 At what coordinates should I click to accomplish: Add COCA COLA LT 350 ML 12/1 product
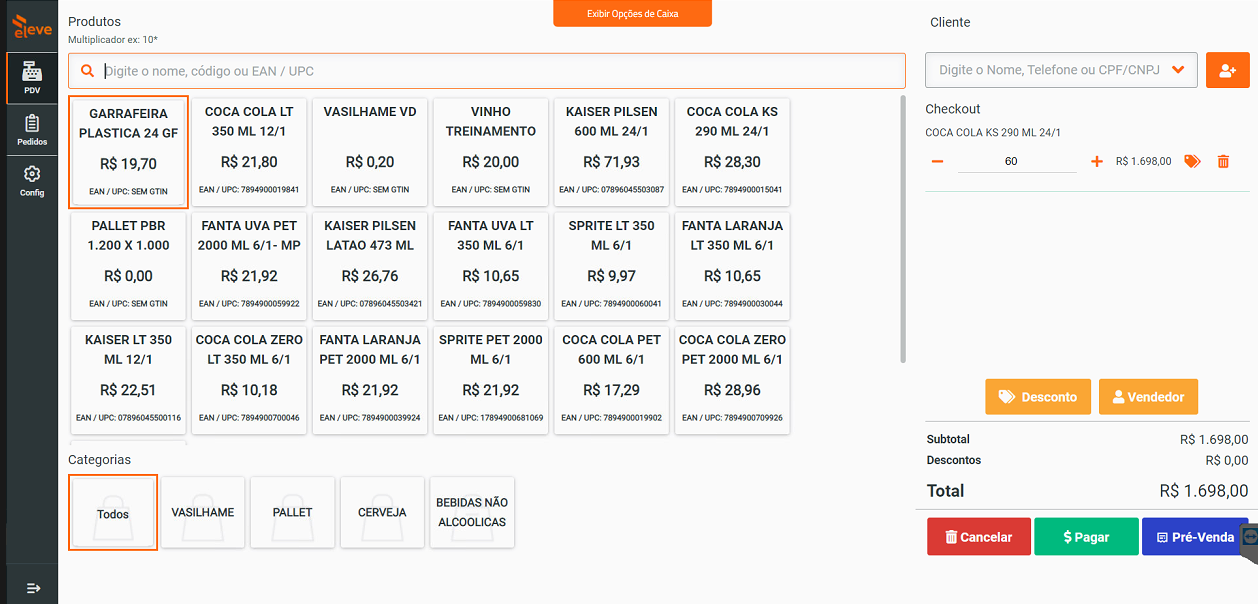point(250,150)
